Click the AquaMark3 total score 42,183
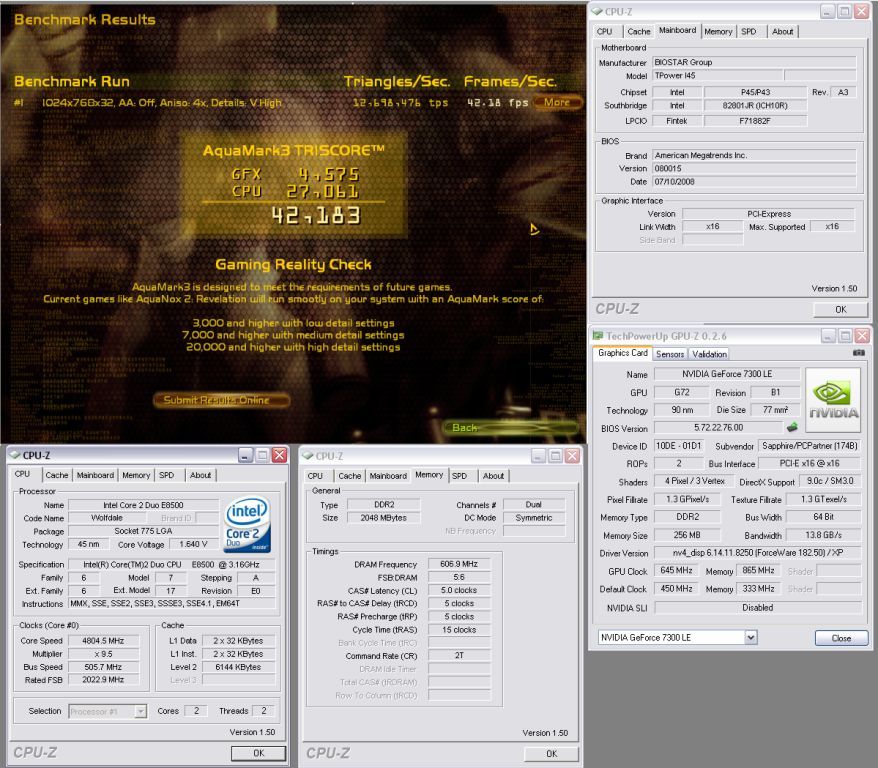This screenshot has height=768, width=878. 316,215
